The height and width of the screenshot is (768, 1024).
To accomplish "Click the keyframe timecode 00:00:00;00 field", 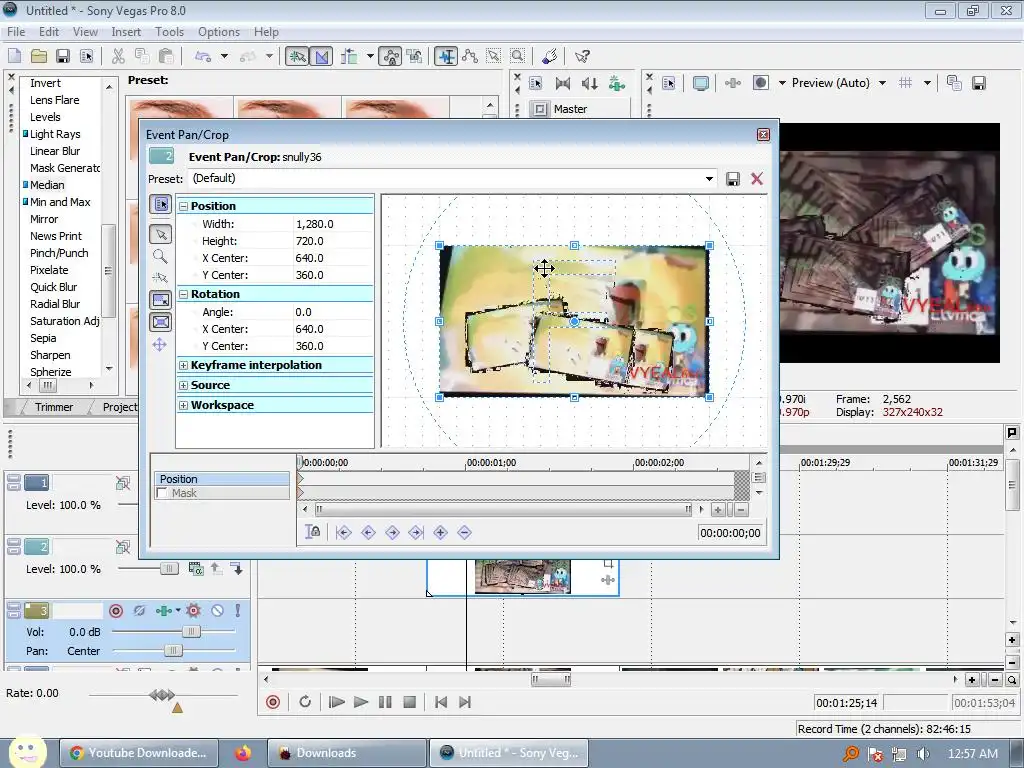I will click(730, 533).
